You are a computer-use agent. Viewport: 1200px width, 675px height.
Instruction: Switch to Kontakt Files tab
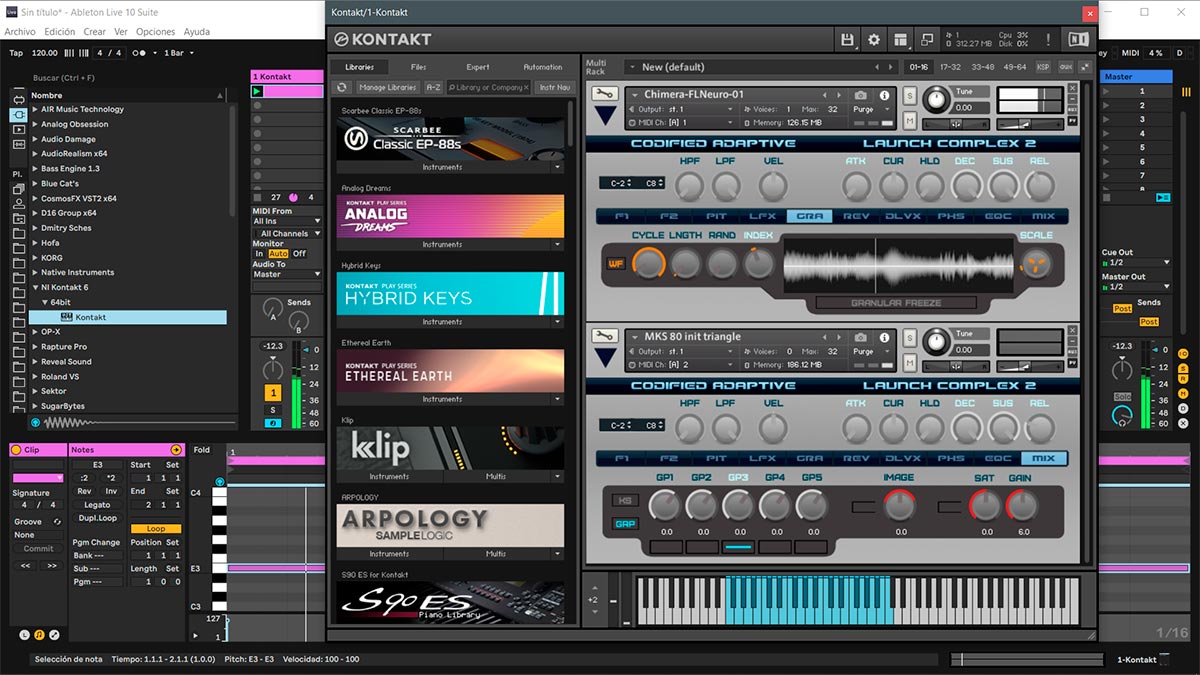click(419, 67)
